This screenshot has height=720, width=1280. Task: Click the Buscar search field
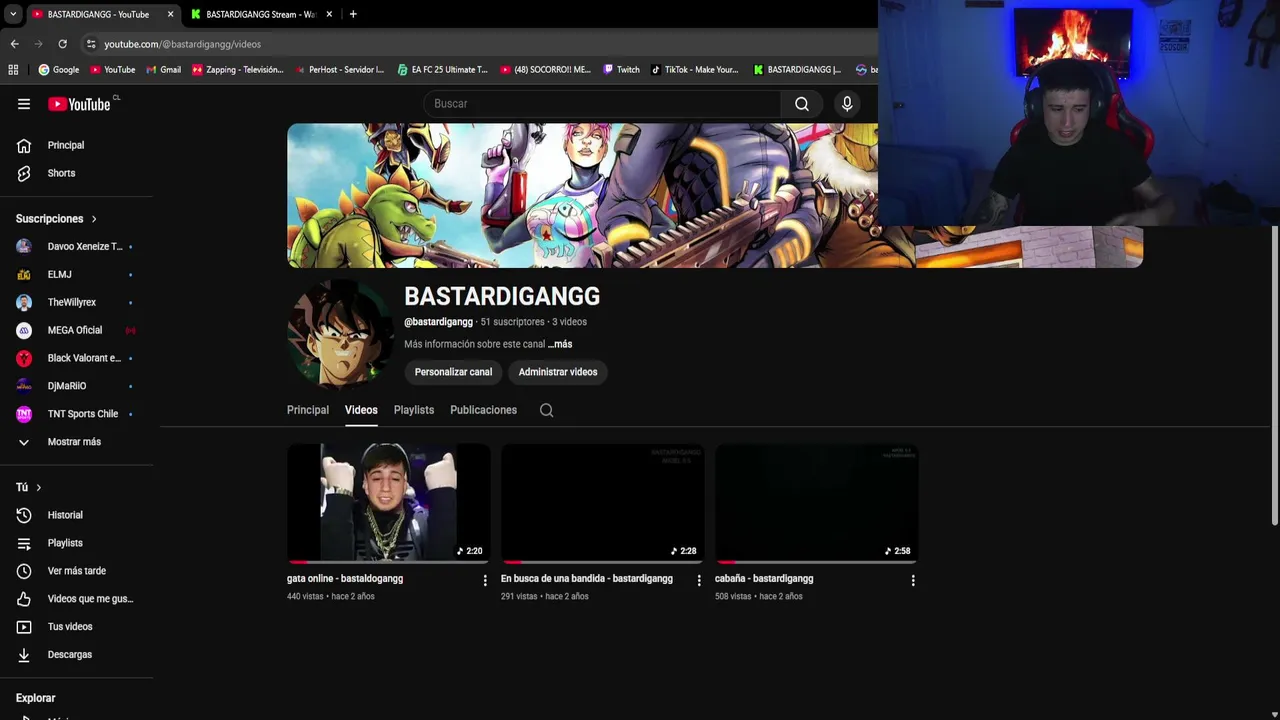602,104
